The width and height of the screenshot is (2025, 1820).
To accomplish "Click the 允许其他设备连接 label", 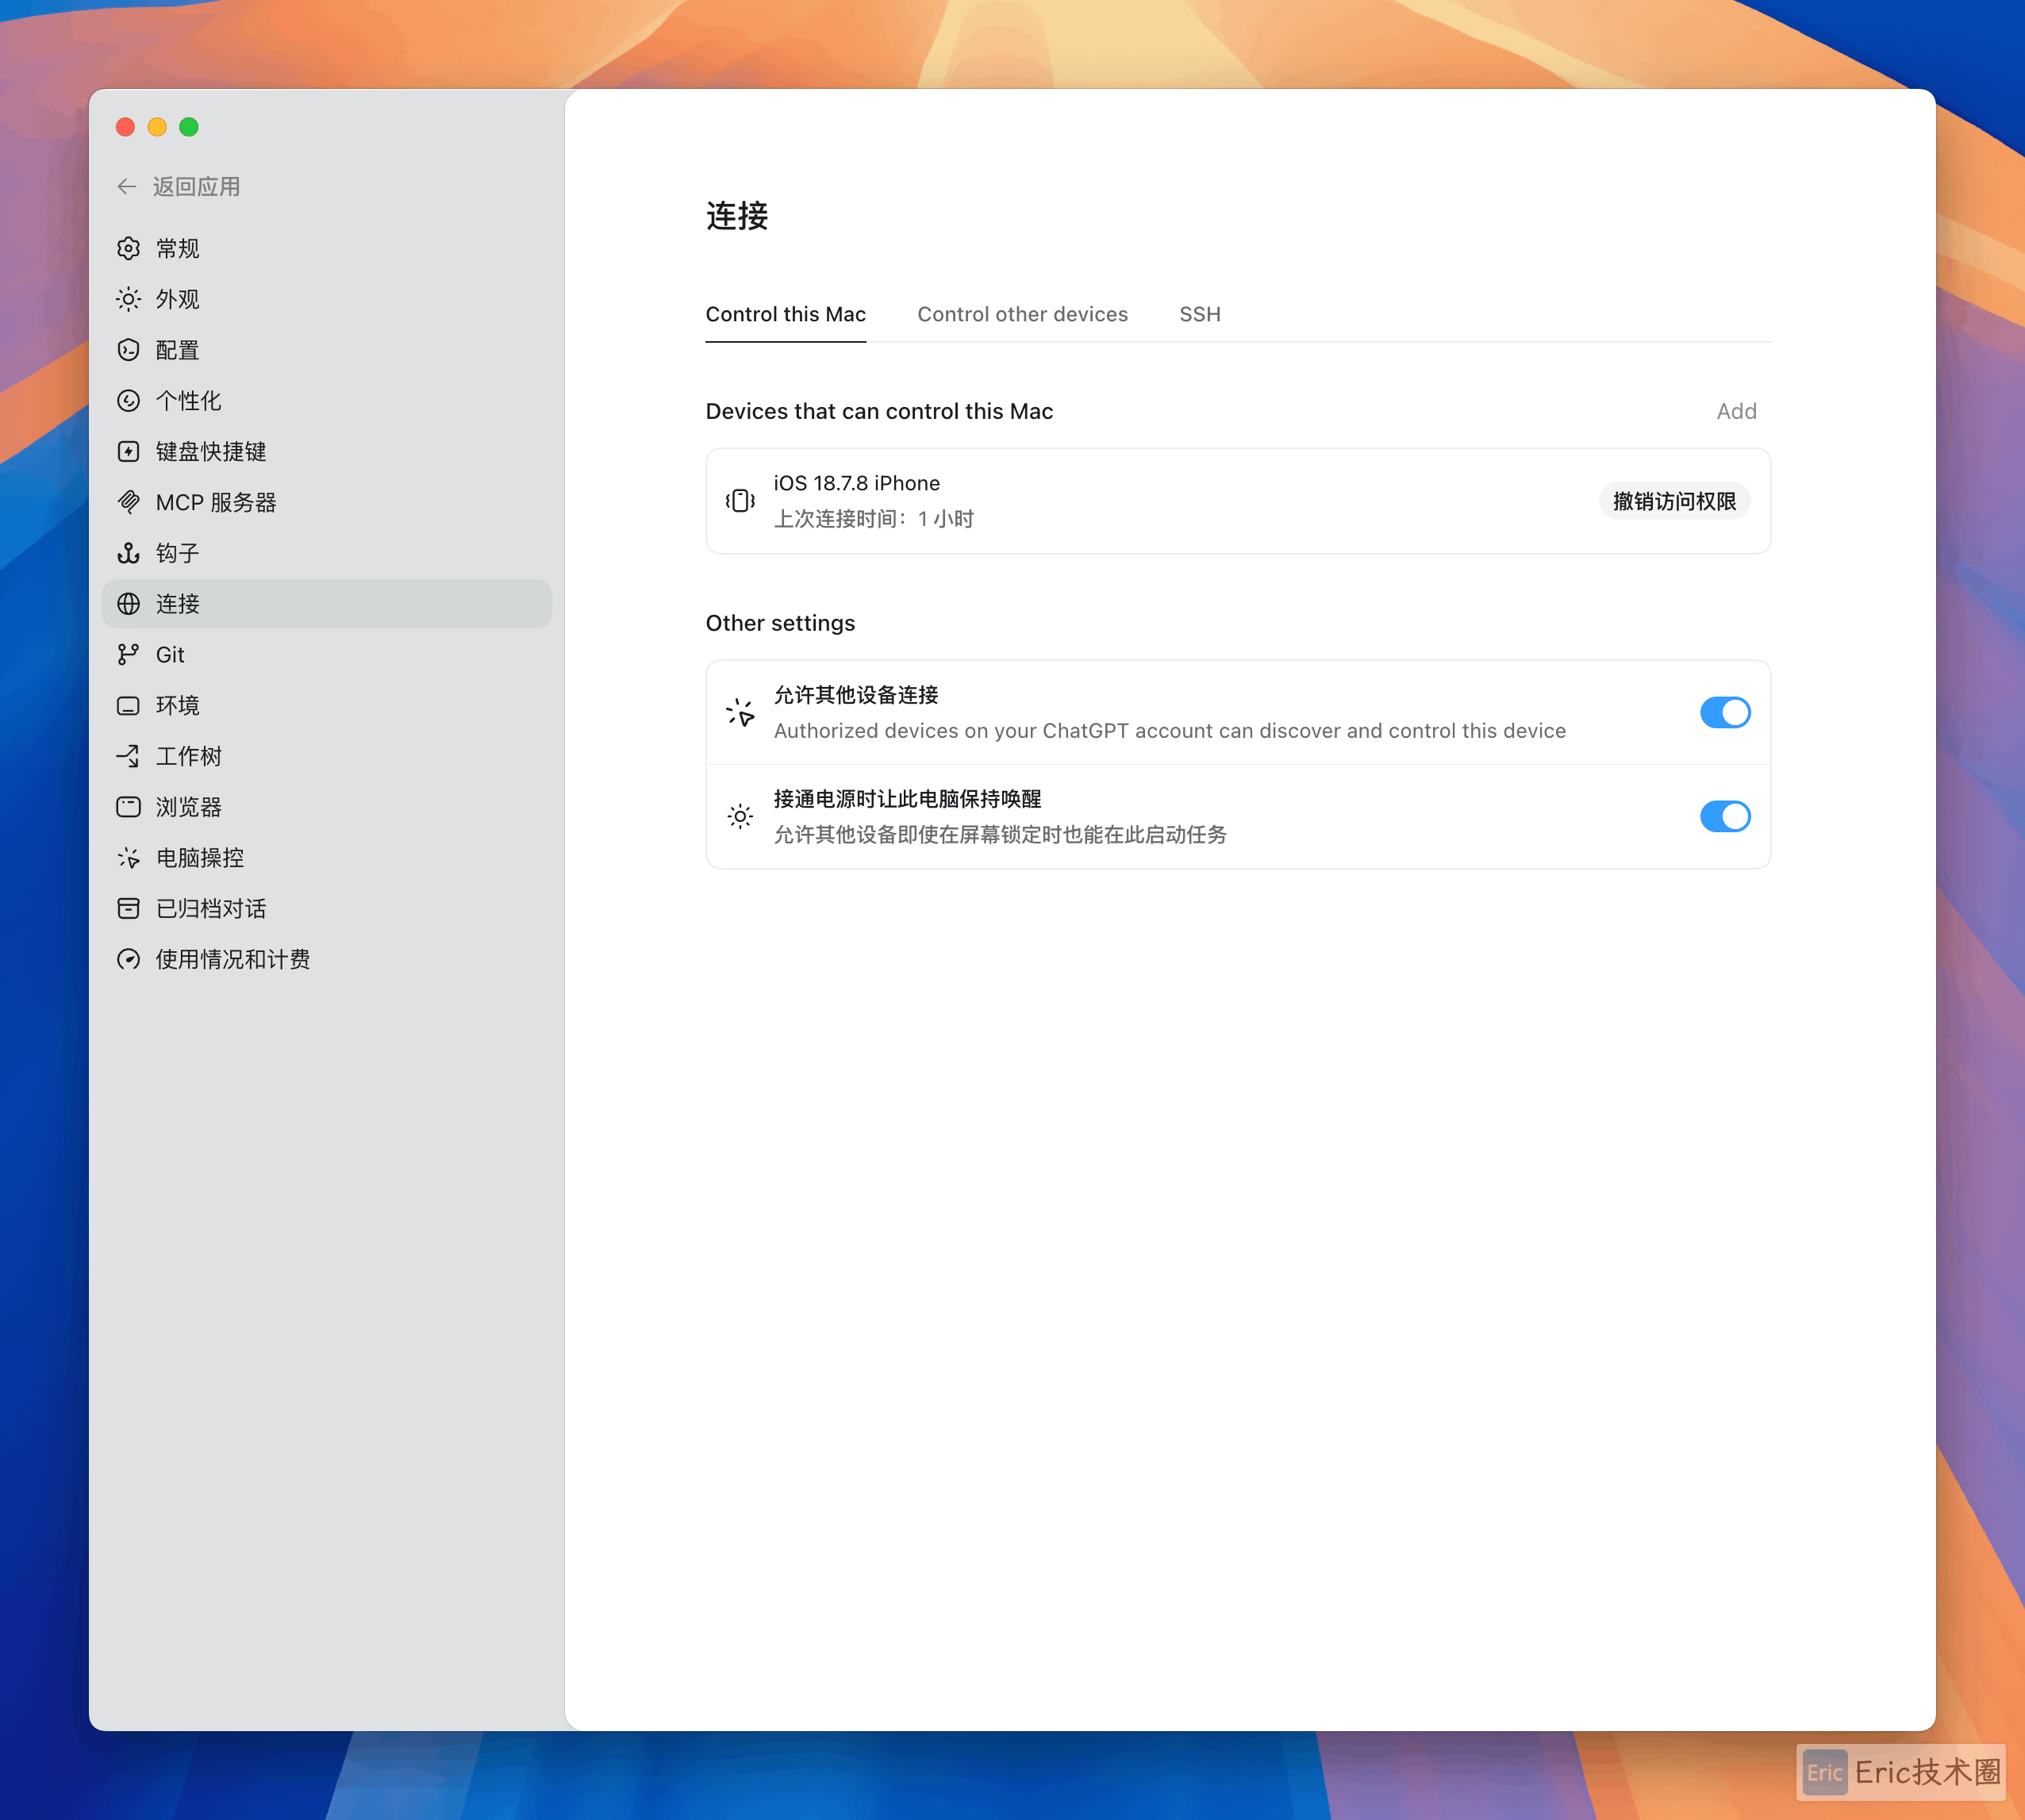I will [856, 696].
